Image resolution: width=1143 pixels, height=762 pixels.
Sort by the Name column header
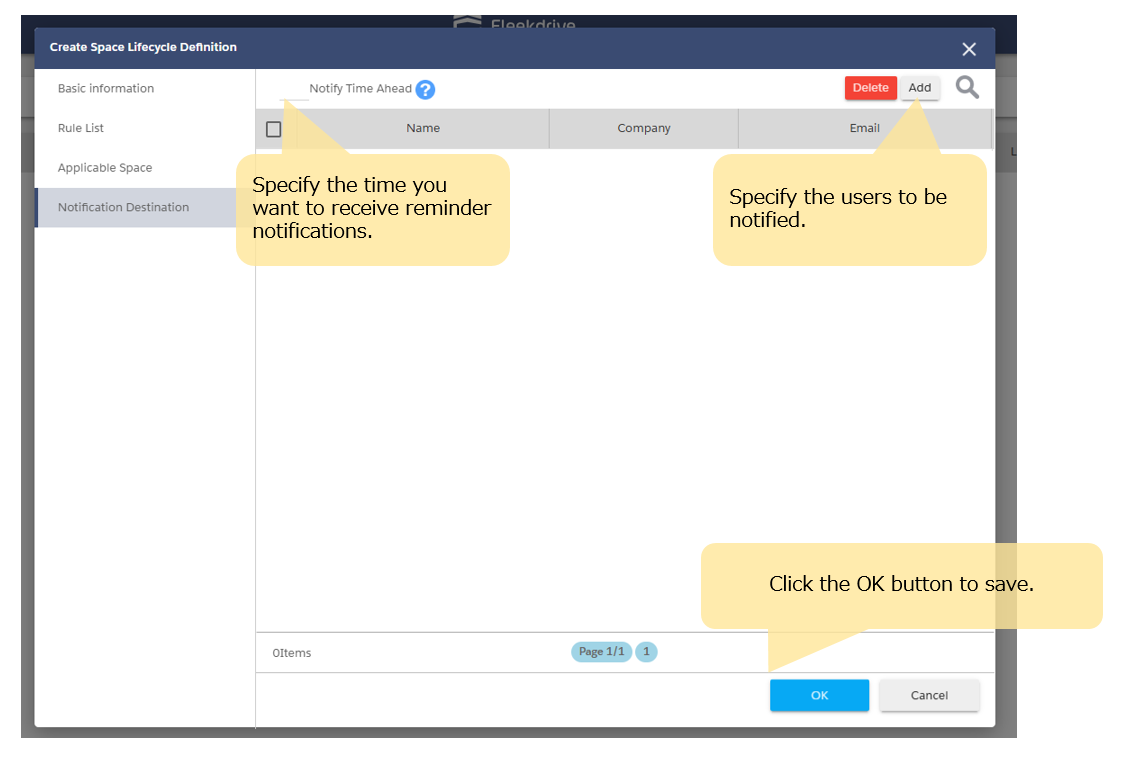[423, 129]
